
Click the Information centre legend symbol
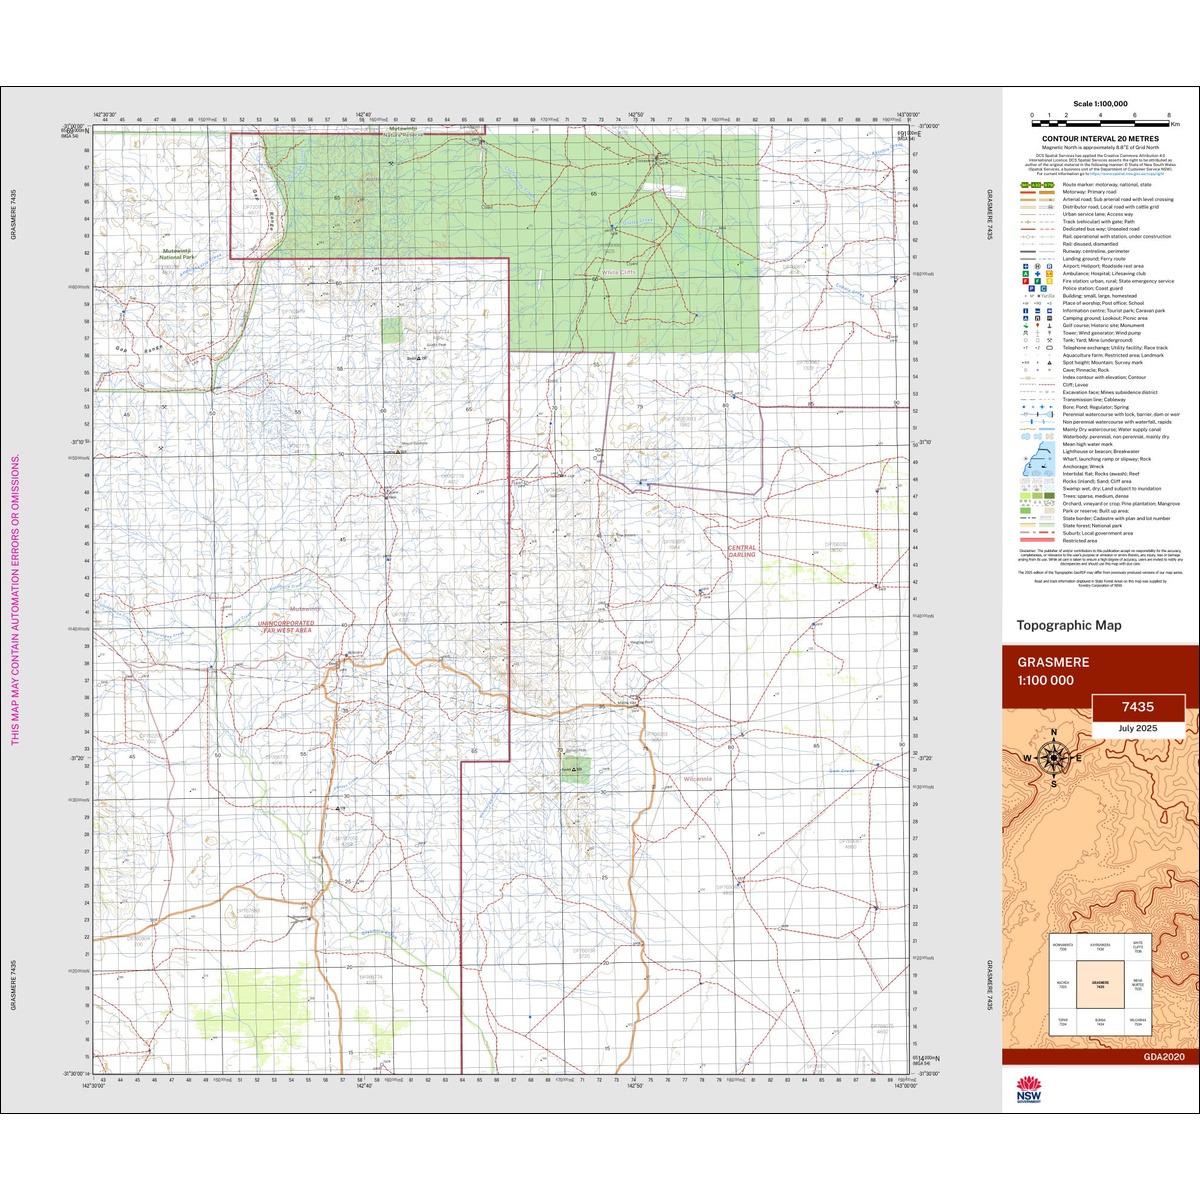point(1025,311)
